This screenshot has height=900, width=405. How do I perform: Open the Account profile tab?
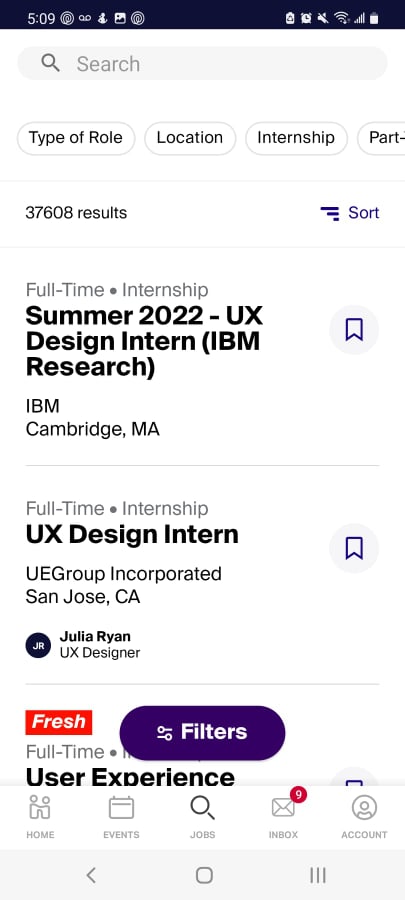(364, 817)
